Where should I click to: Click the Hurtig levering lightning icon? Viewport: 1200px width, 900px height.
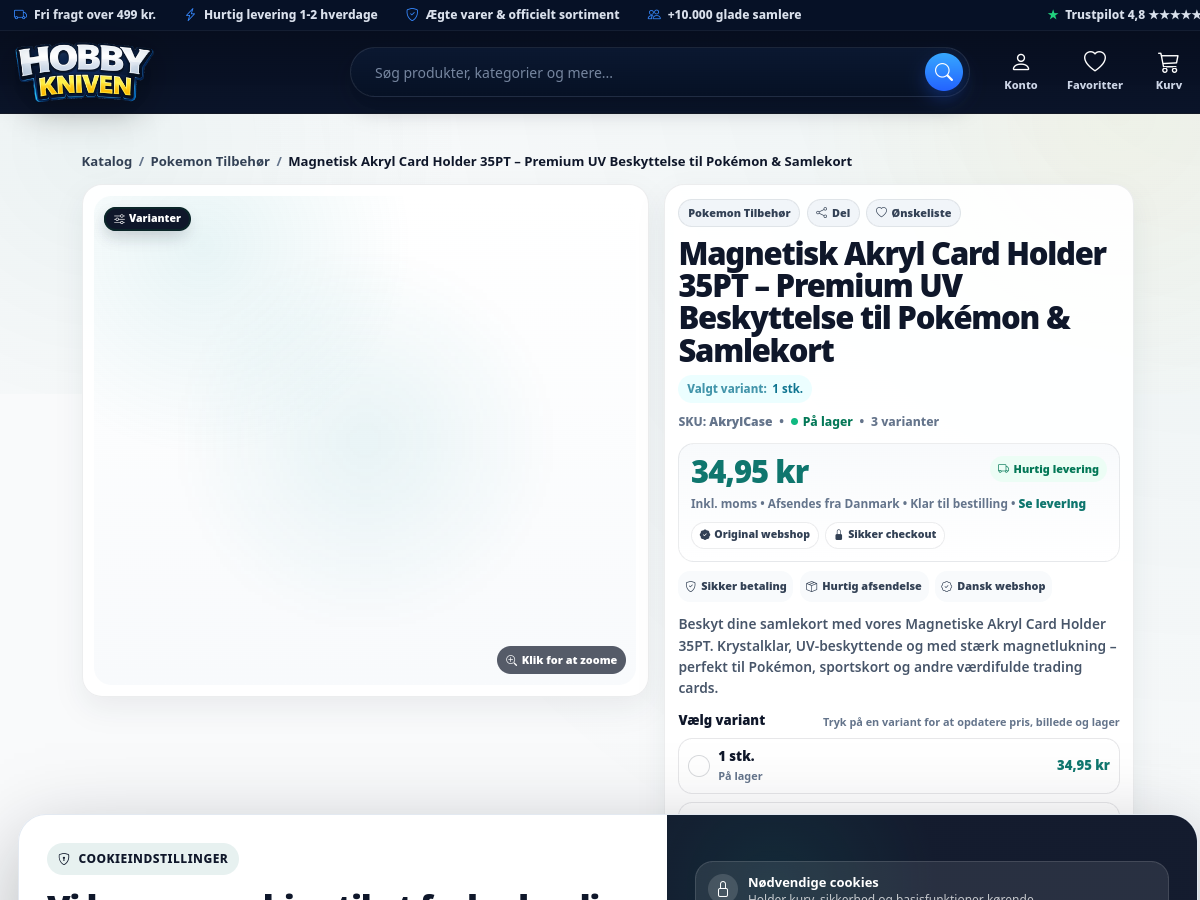point(191,15)
